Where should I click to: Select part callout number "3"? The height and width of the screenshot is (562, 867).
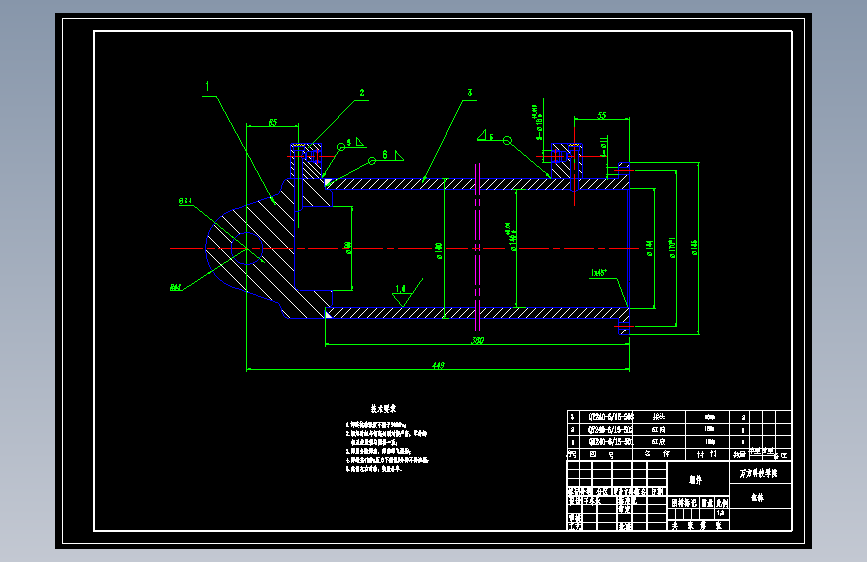coord(469,92)
